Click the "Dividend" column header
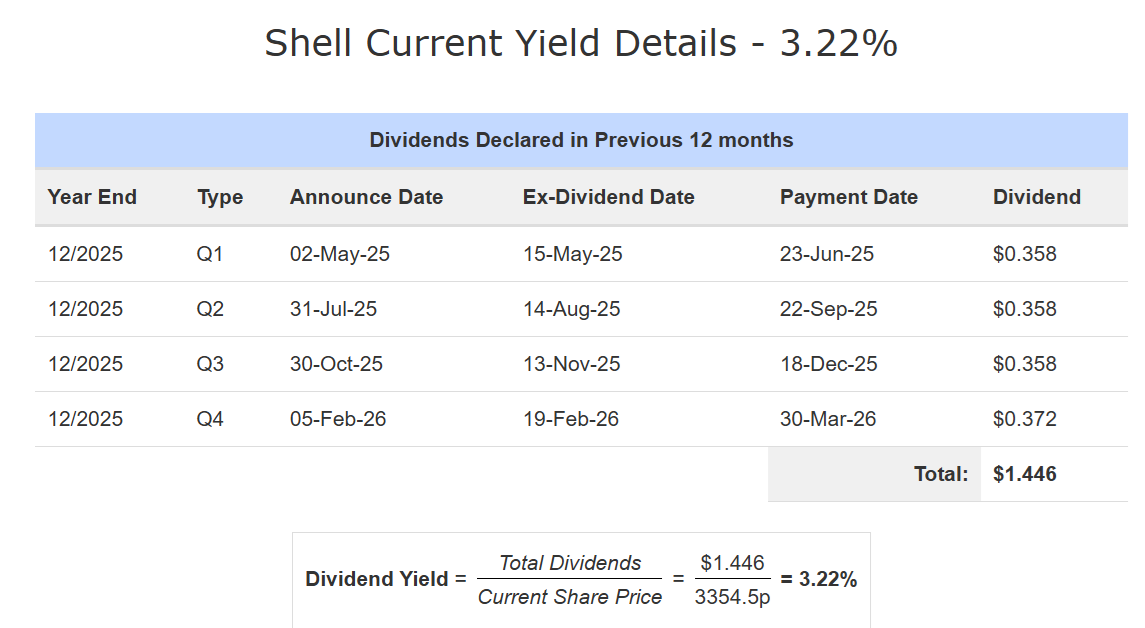Screen dimensions: 1145x628 (x=1036, y=197)
